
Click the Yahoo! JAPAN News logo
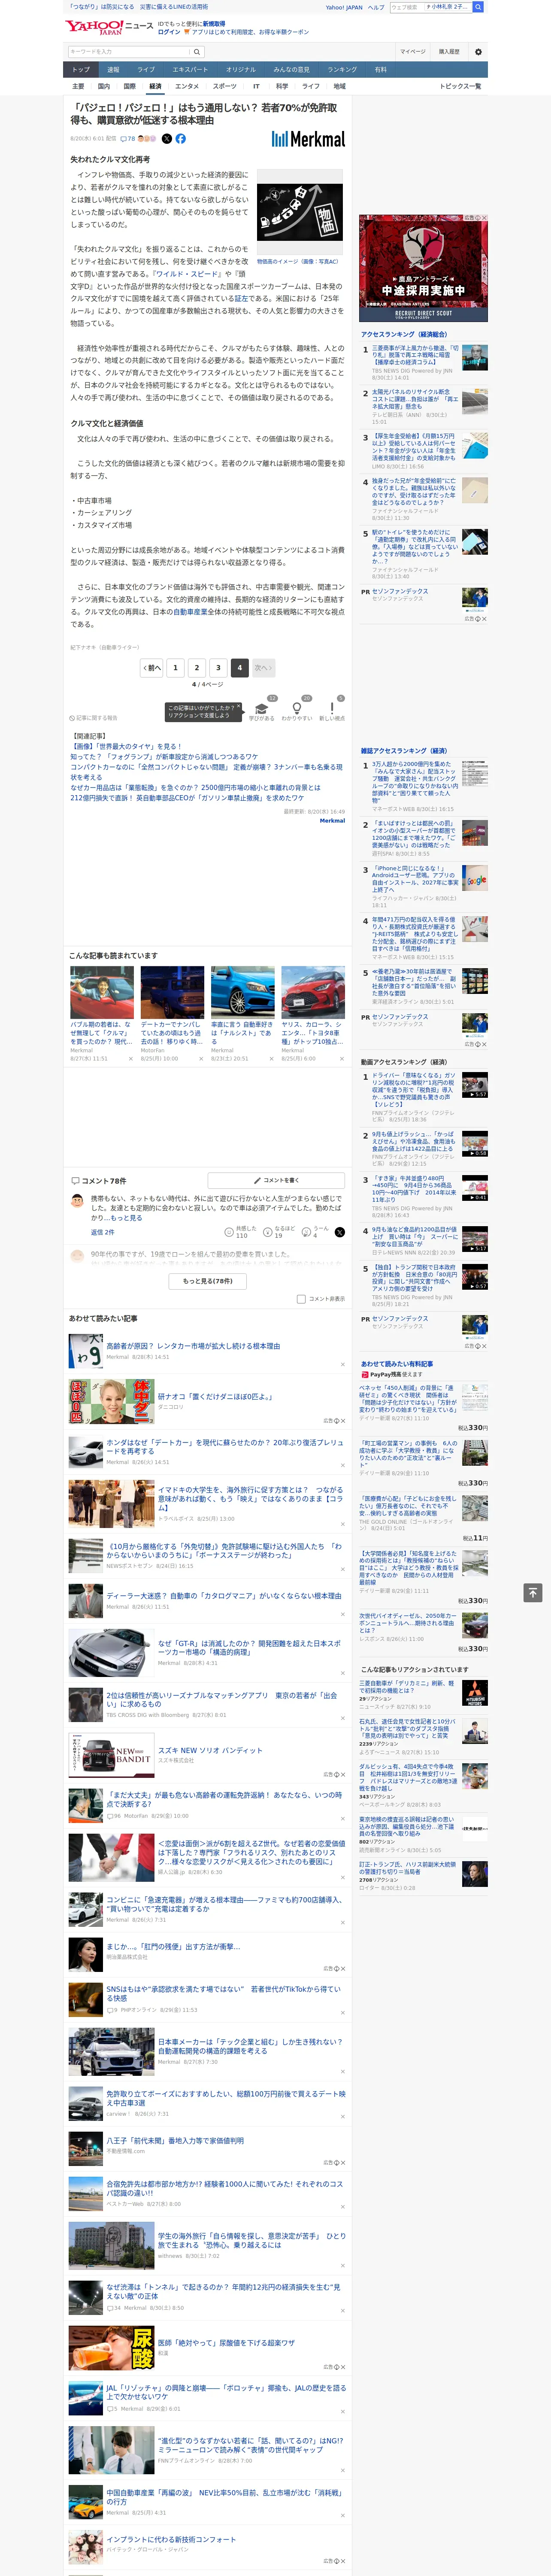(x=109, y=27)
